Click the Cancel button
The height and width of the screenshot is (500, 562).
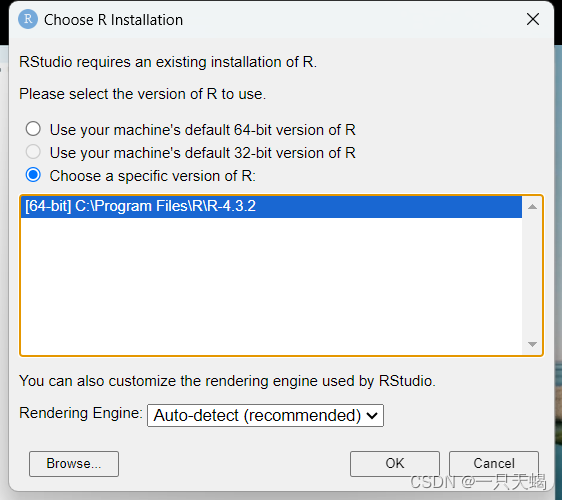494,463
